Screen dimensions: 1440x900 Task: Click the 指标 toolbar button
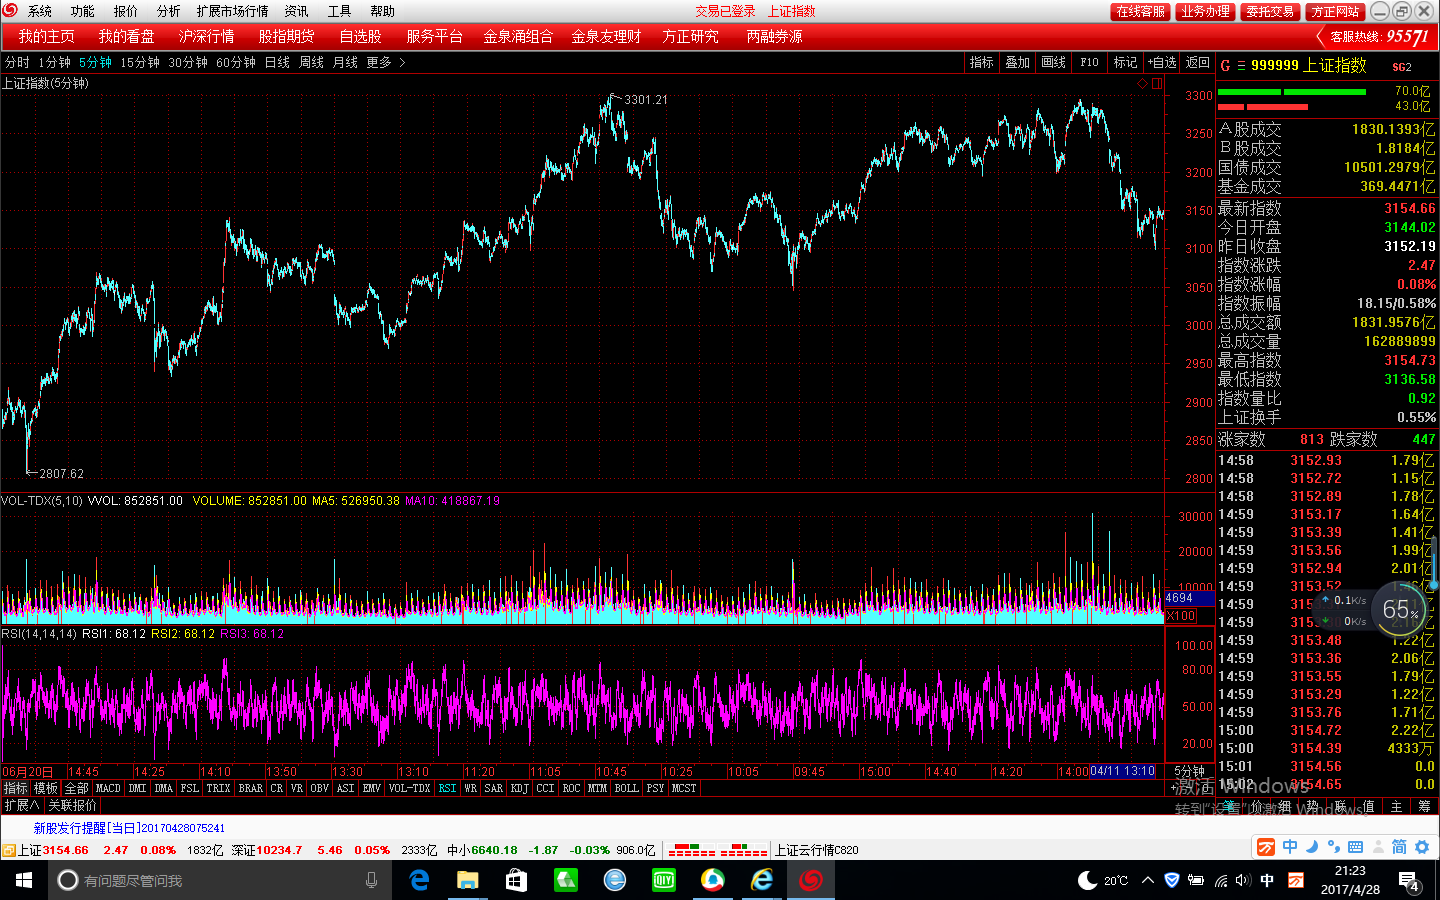click(x=982, y=62)
